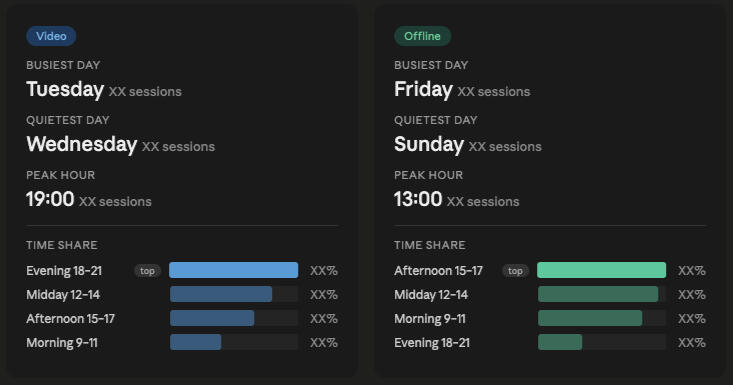Select the Video Morning 9–11 bar
This screenshot has width=733, height=385.
195,342
